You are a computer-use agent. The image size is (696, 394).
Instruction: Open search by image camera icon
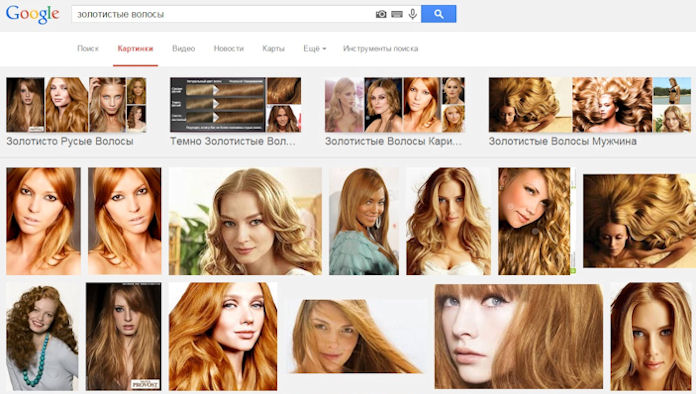click(x=381, y=14)
